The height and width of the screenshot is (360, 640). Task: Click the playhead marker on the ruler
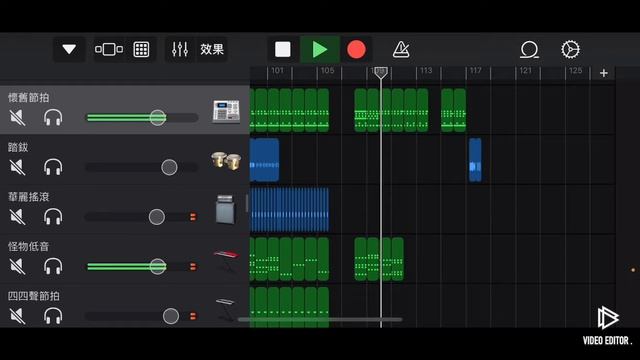tap(381, 73)
